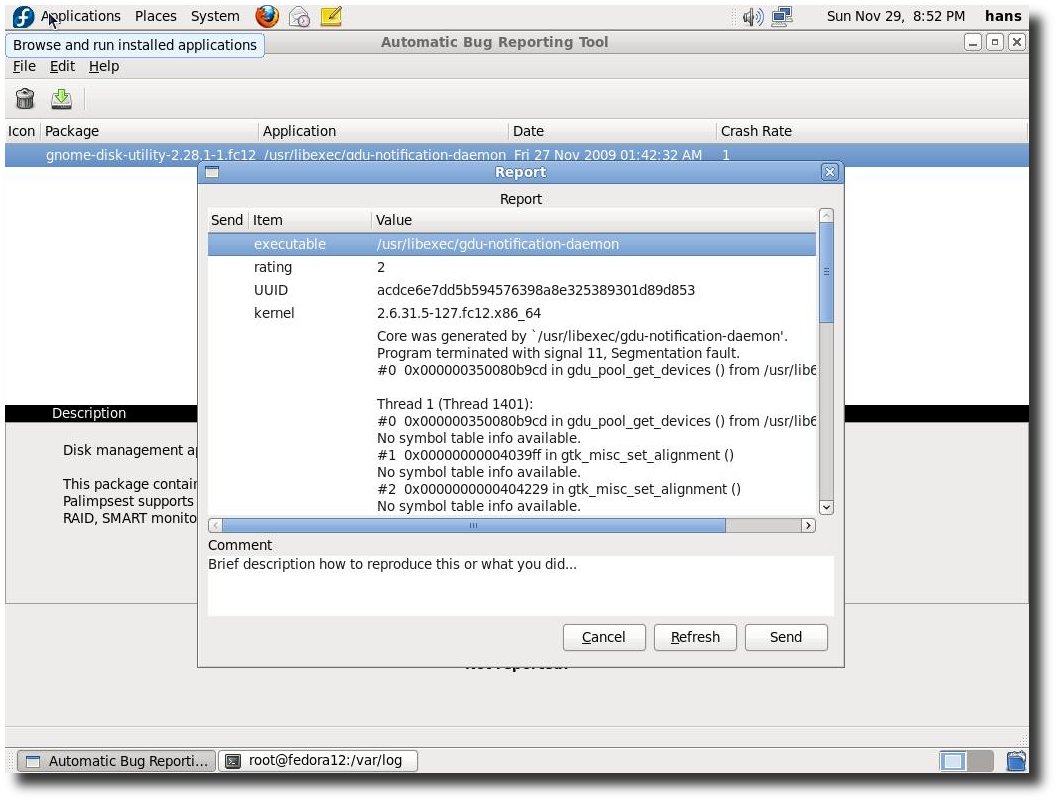Click the scroll right arrow in report
Image resolution: width=1058 pixels, height=802 pixels.
(808, 525)
